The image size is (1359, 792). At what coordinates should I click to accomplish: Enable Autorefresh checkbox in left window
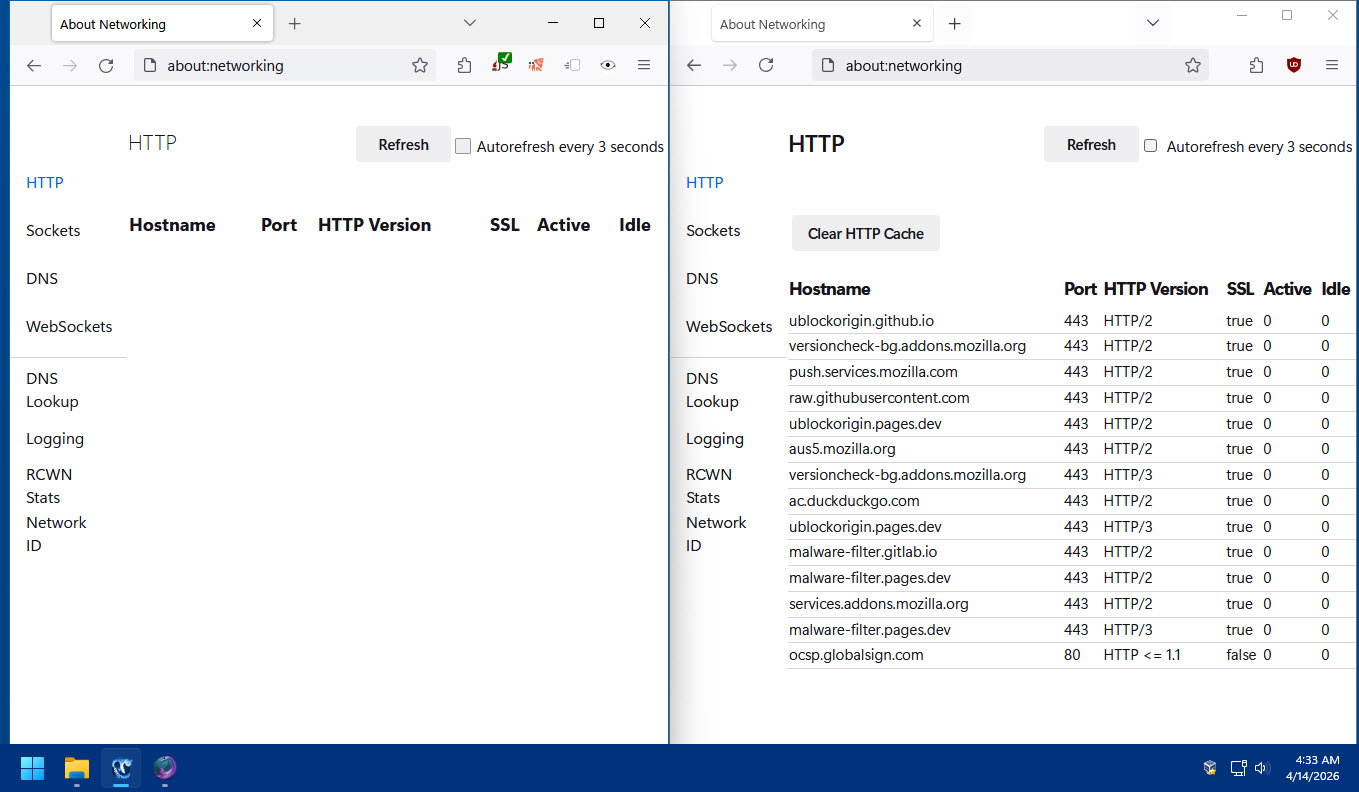(x=463, y=146)
